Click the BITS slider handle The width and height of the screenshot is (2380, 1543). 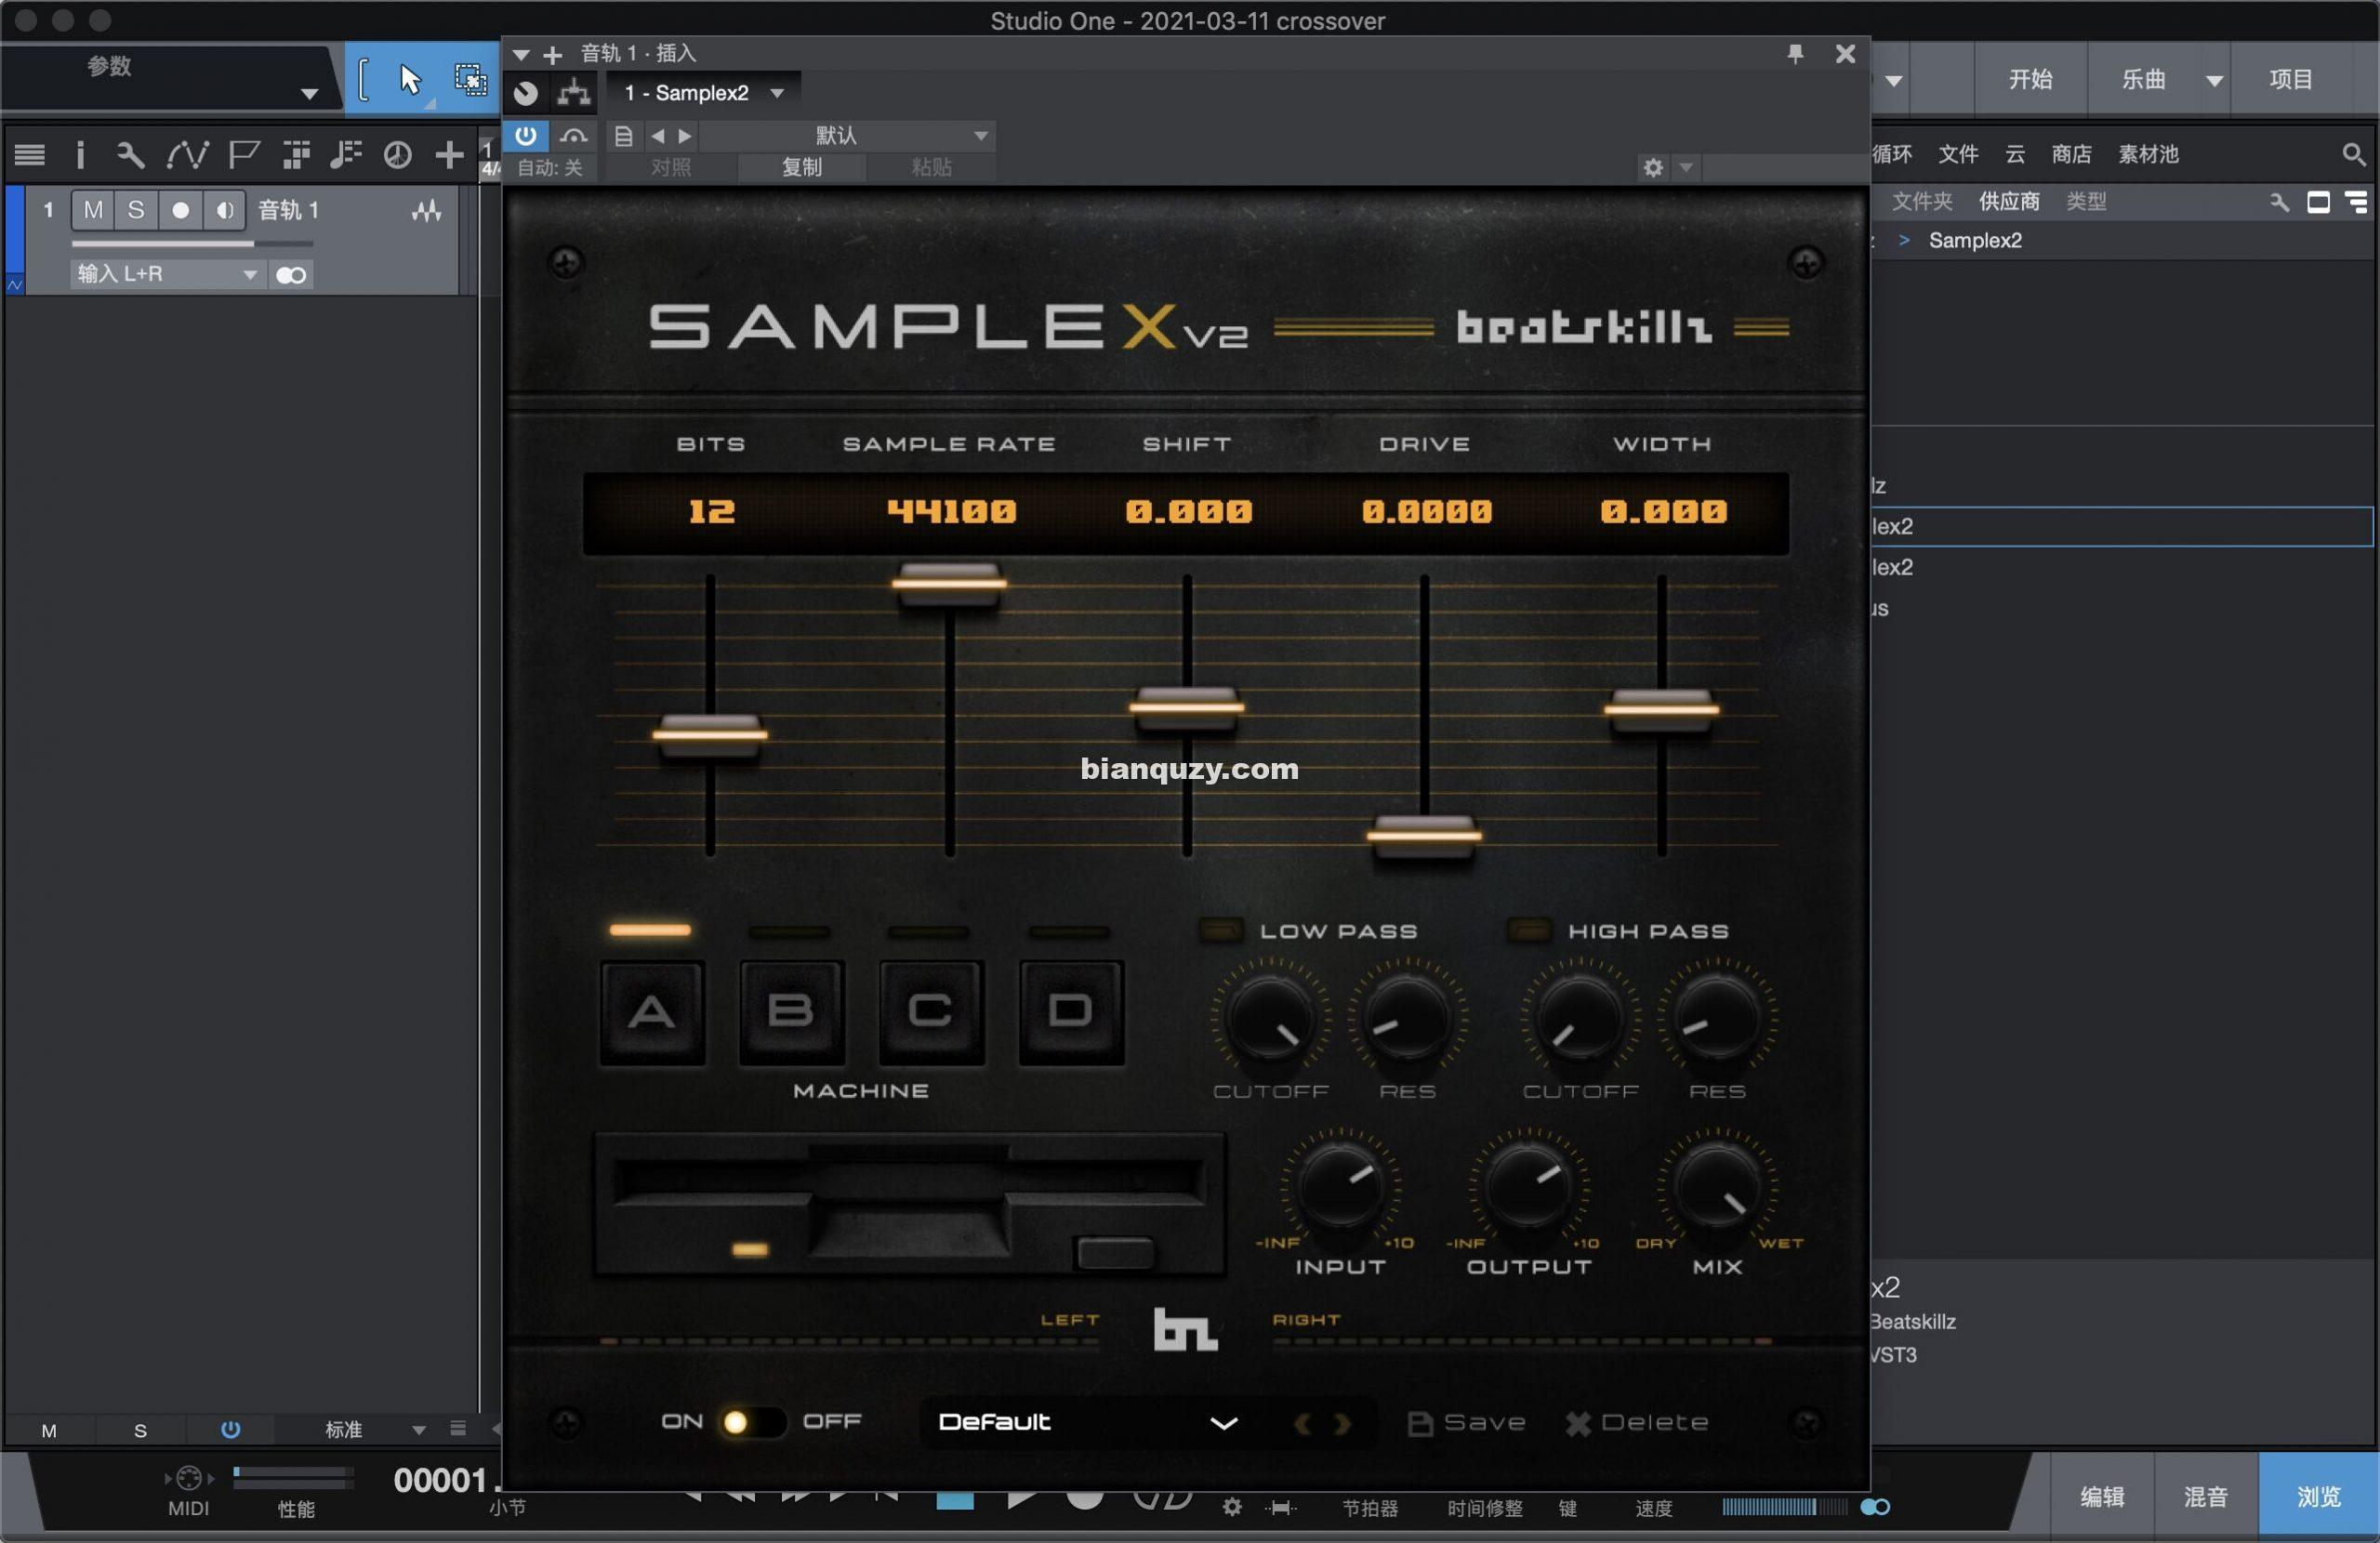coord(710,736)
